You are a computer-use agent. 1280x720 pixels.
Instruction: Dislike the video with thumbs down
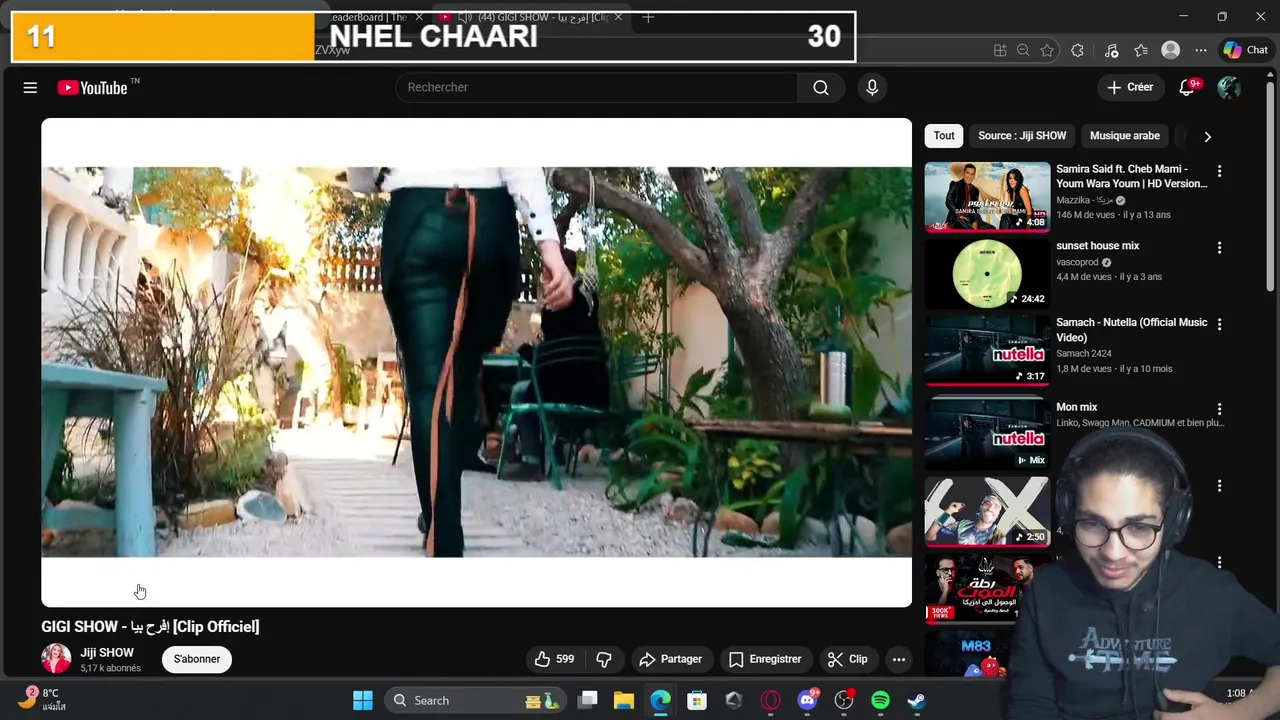tap(604, 659)
